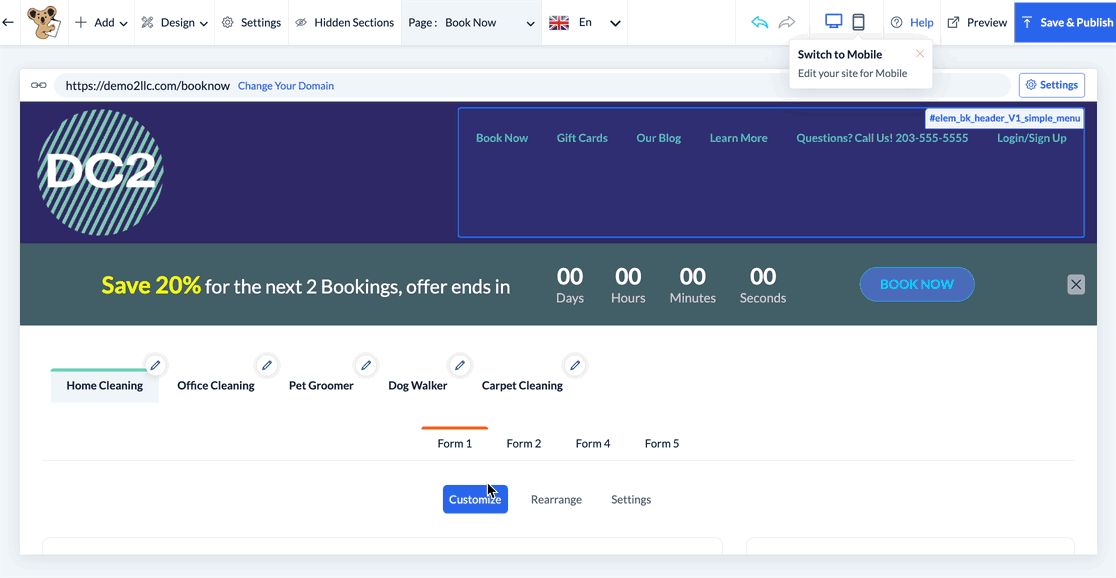Select the Dog Walker tab
The width and height of the screenshot is (1116, 578).
[418, 386]
